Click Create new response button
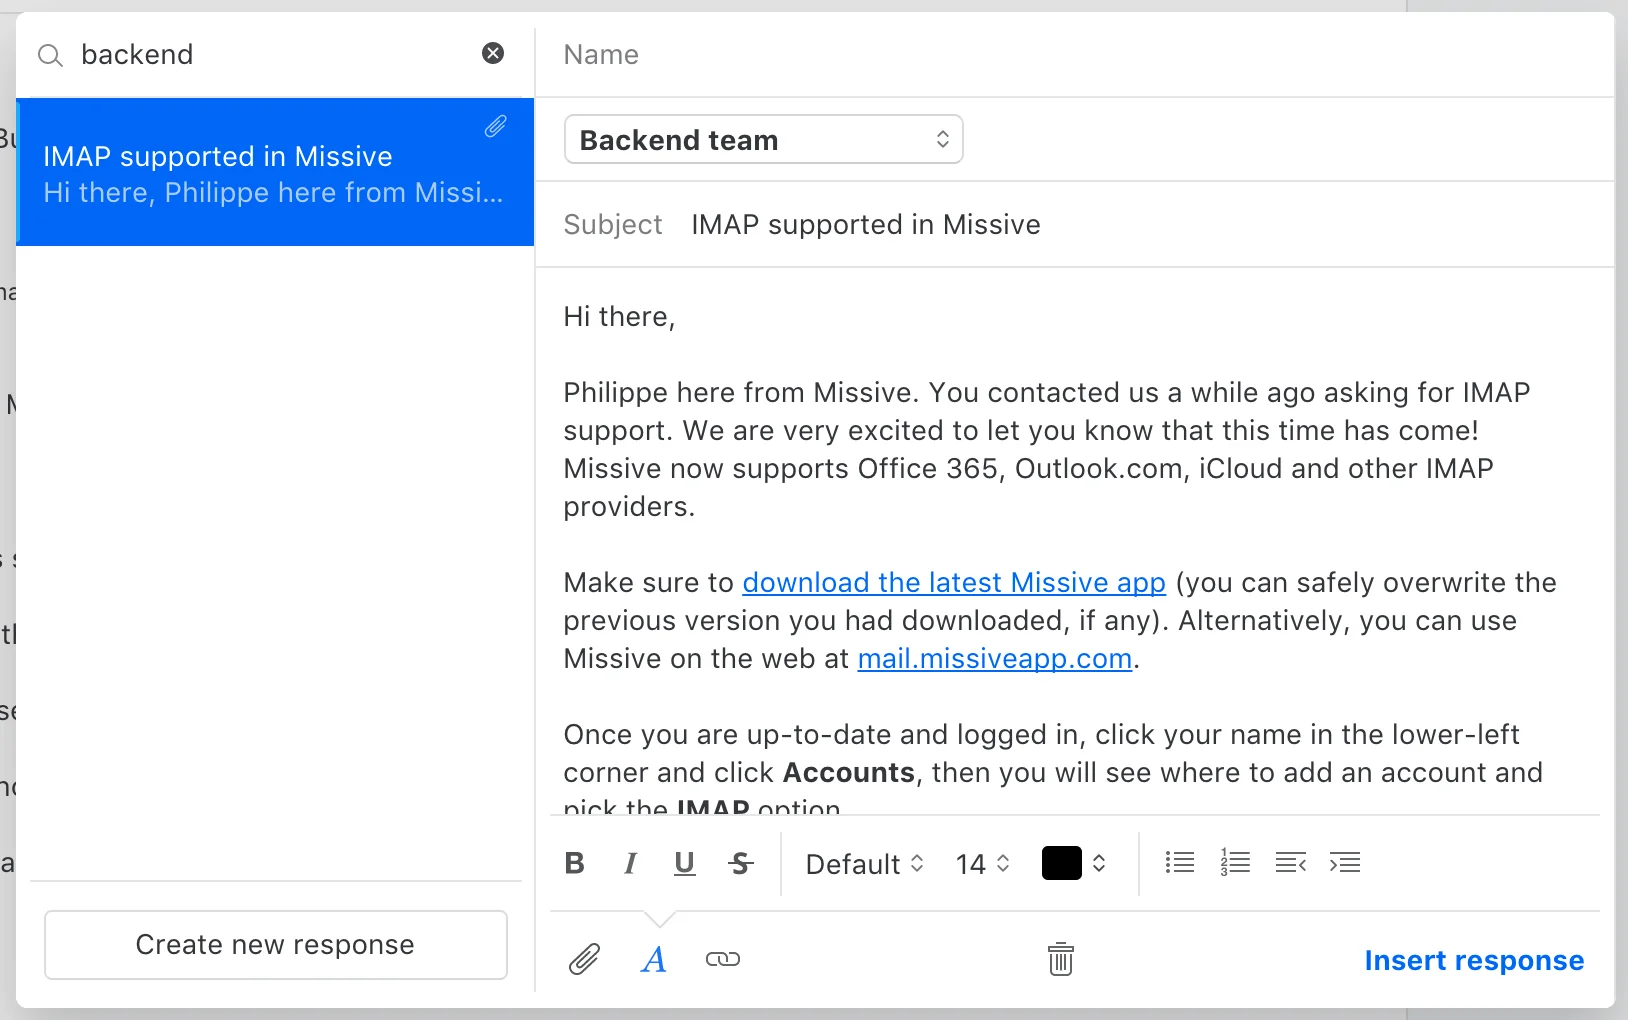Image resolution: width=1628 pixels, height=1020 pixels. click(x=276, y=944)
